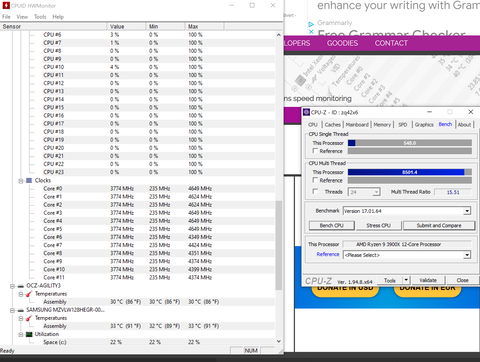Screen dimensions: 480x362
Task: Click the Utilization green icon
Action: click(29, 334)
